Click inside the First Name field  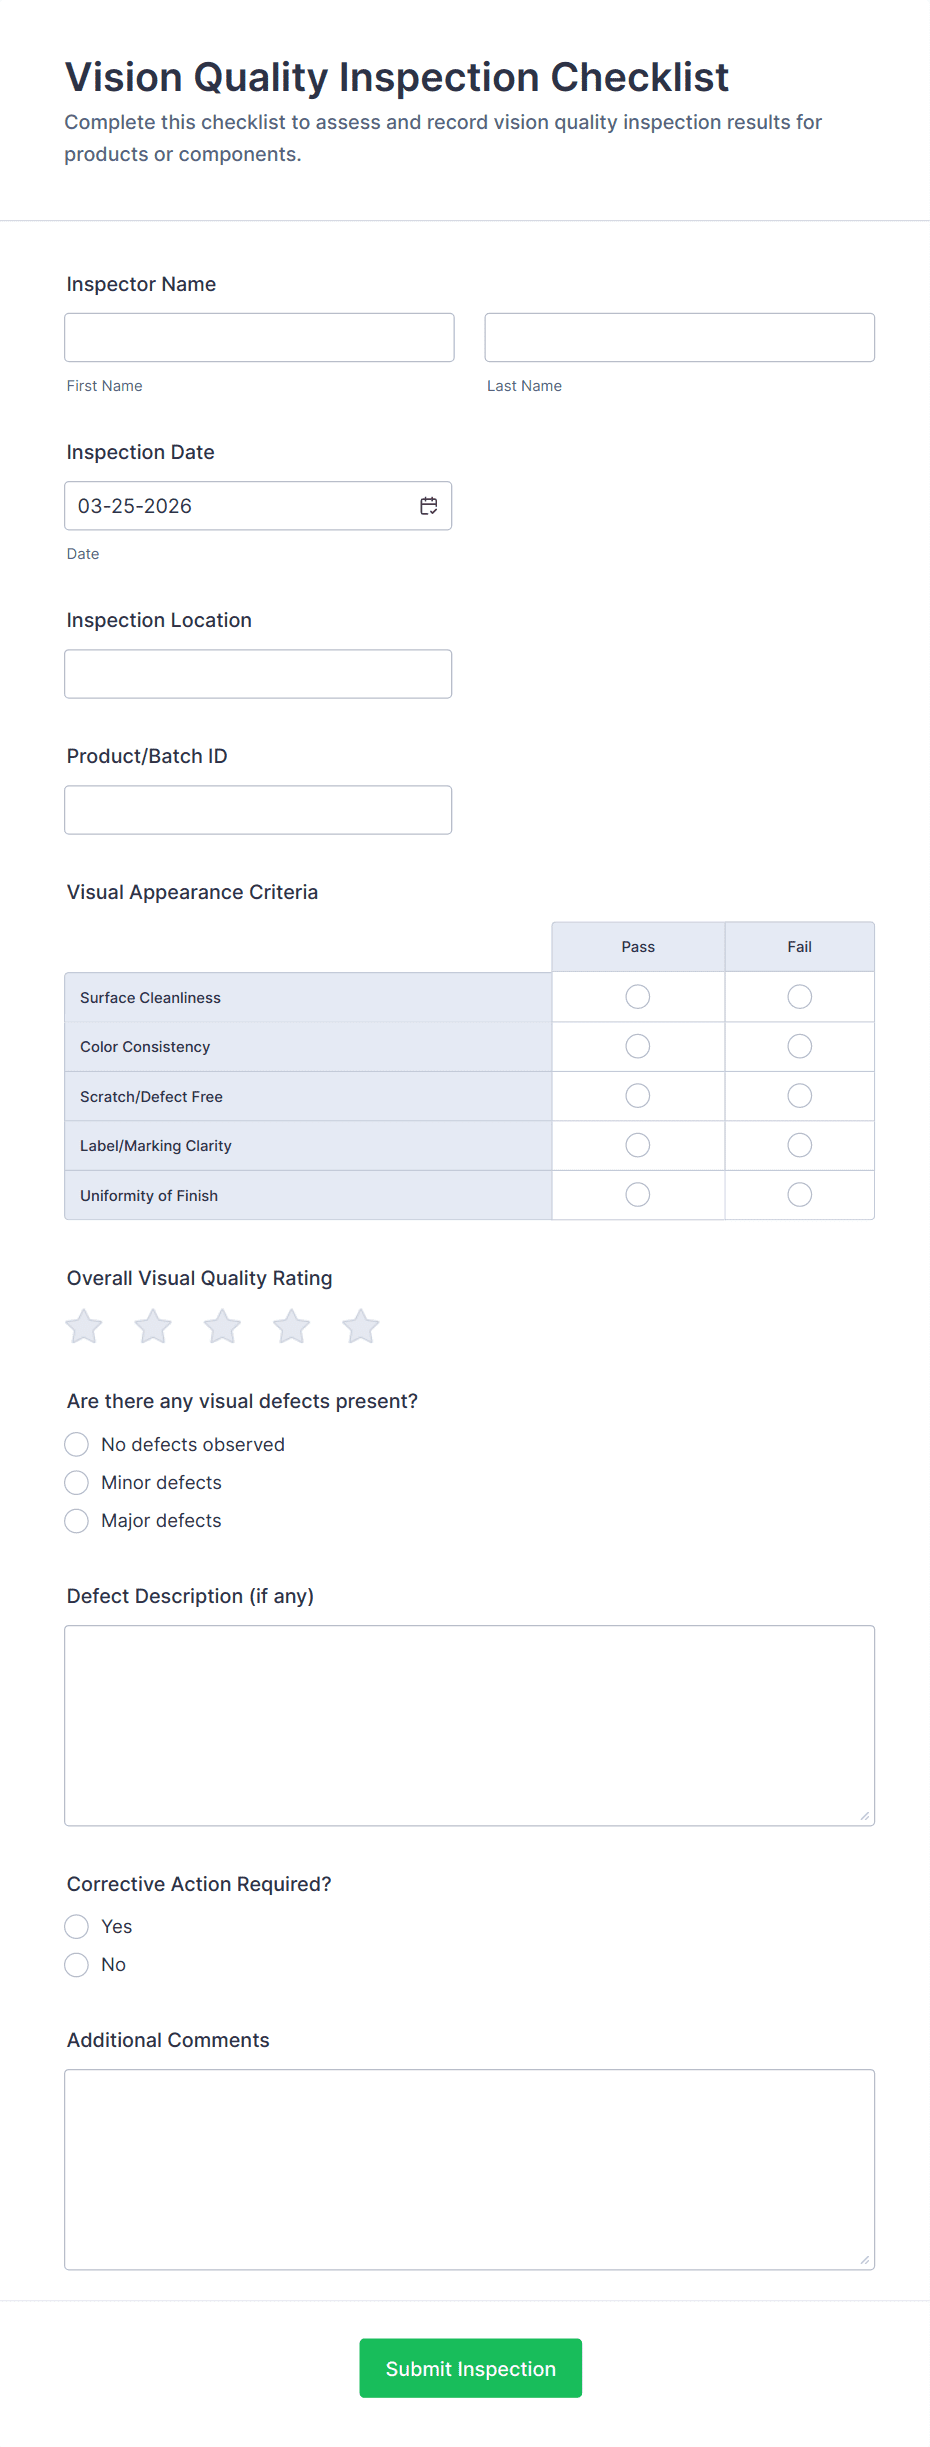[x=258, y=337]
